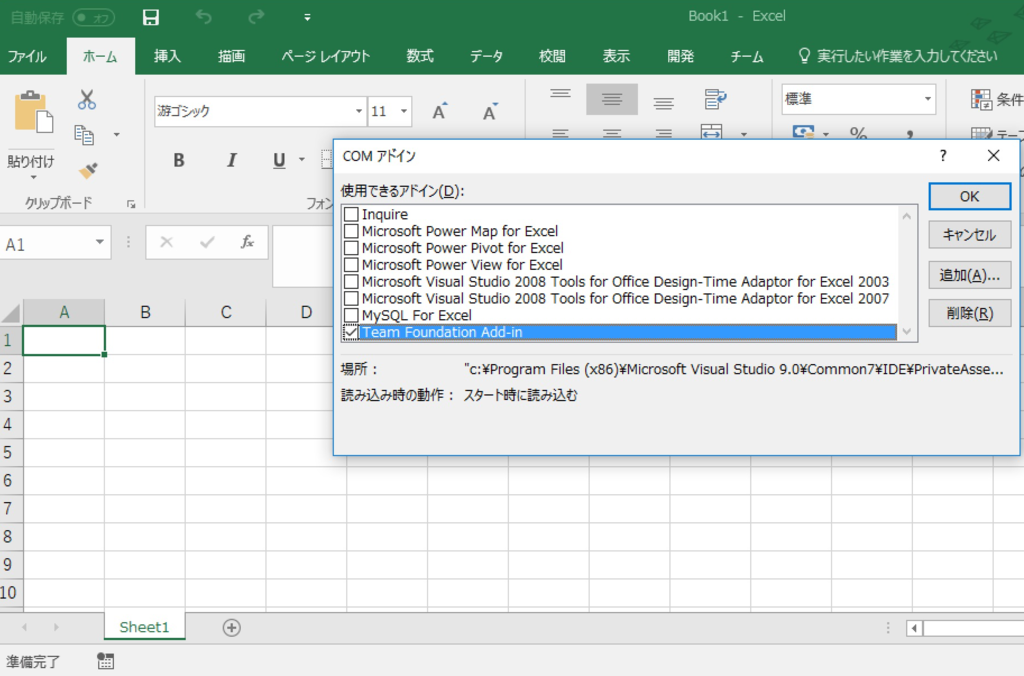Click the formula bar cancel X icon
This screenshot has width=1024, height=676.
[x=167, y=242]
